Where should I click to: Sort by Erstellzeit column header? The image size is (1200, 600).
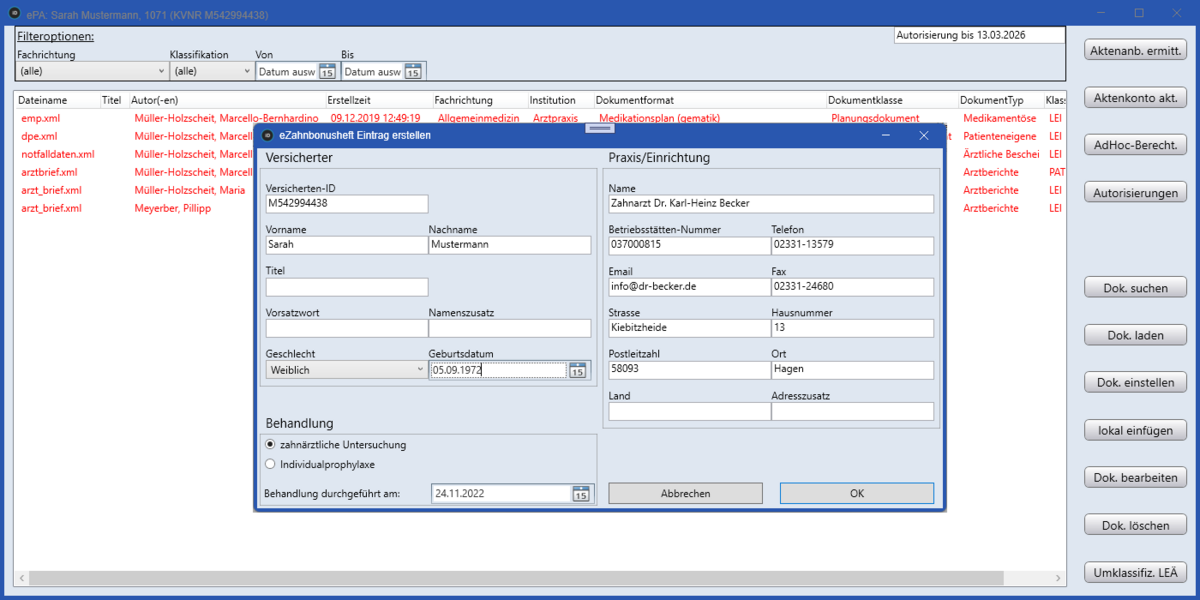pyautogui.click(x=349, y=100)
